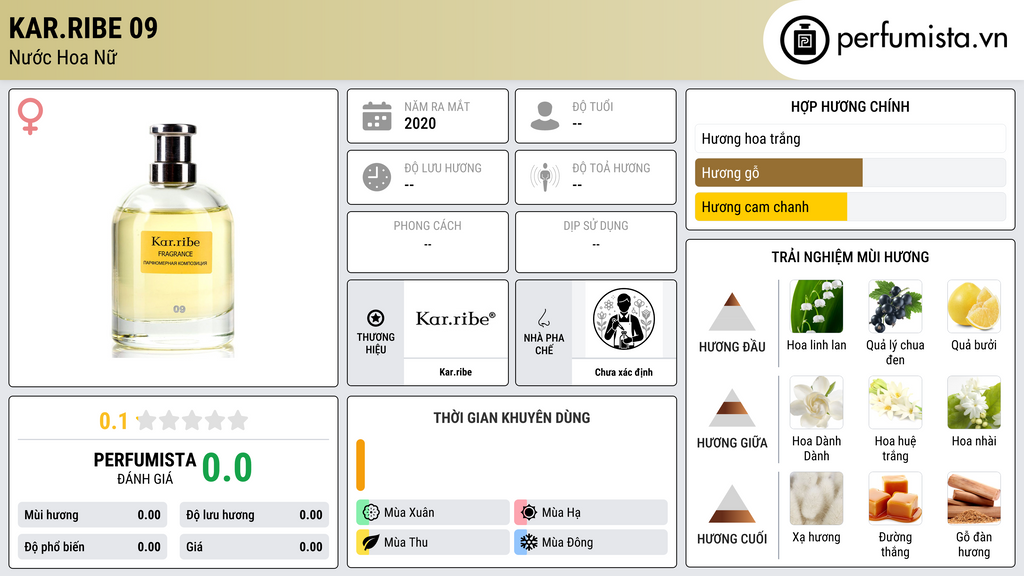Click the Hương đầu pyramid icon
The image size is (1024, 576).
pyautogui.click(x=732, y=312)
